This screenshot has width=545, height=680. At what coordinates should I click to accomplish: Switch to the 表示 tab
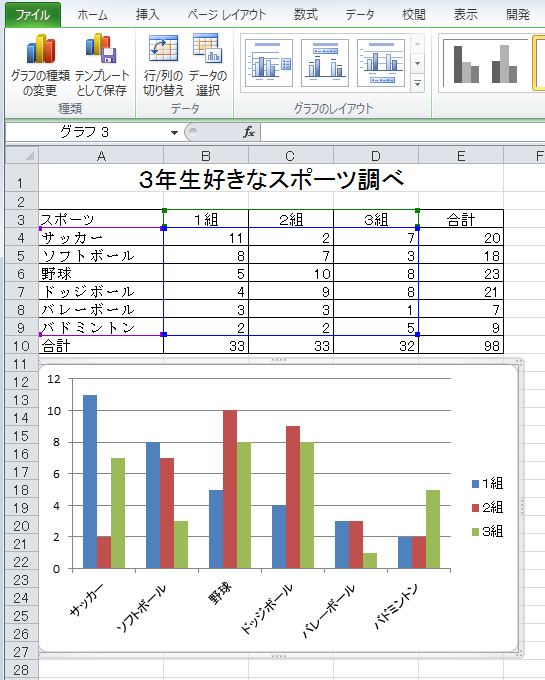[x=466, y=15]
